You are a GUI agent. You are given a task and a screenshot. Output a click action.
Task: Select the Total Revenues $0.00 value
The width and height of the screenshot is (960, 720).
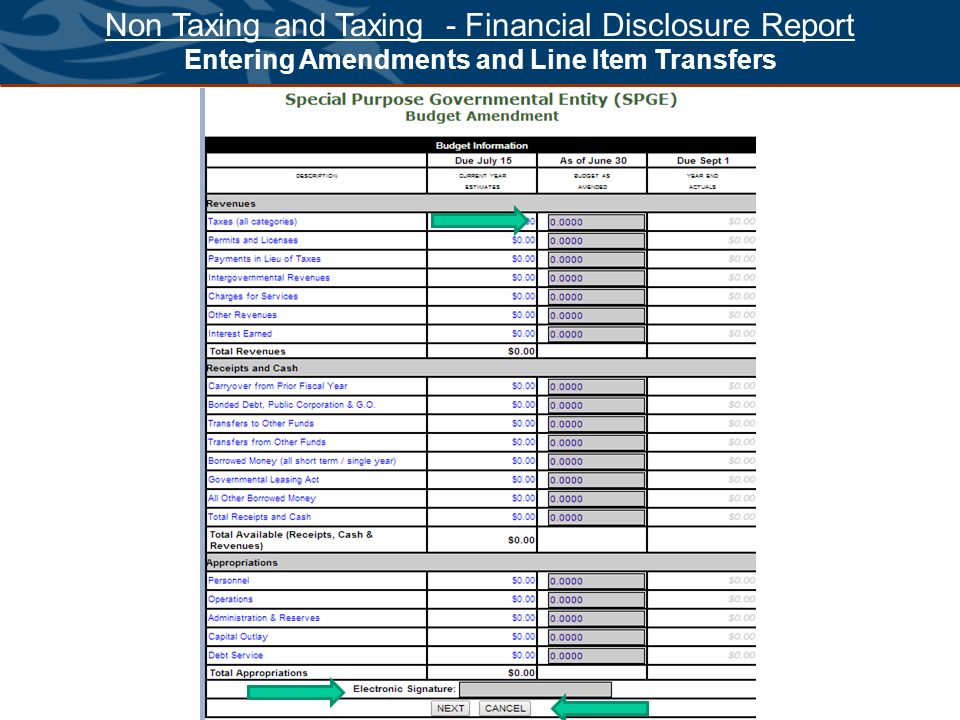pyautogui.click(x=521, y=351)
